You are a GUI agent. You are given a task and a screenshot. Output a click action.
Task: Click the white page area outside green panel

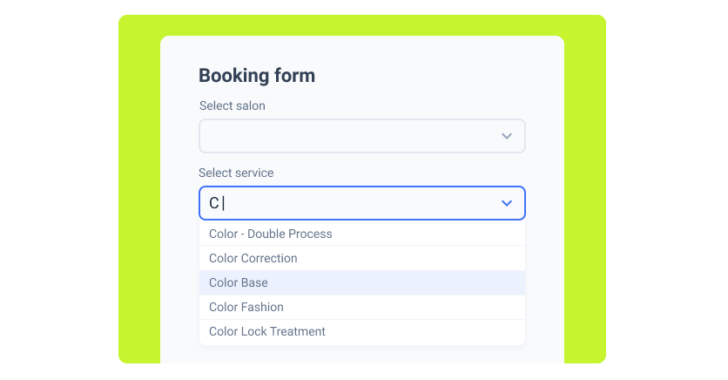[58, 186]
